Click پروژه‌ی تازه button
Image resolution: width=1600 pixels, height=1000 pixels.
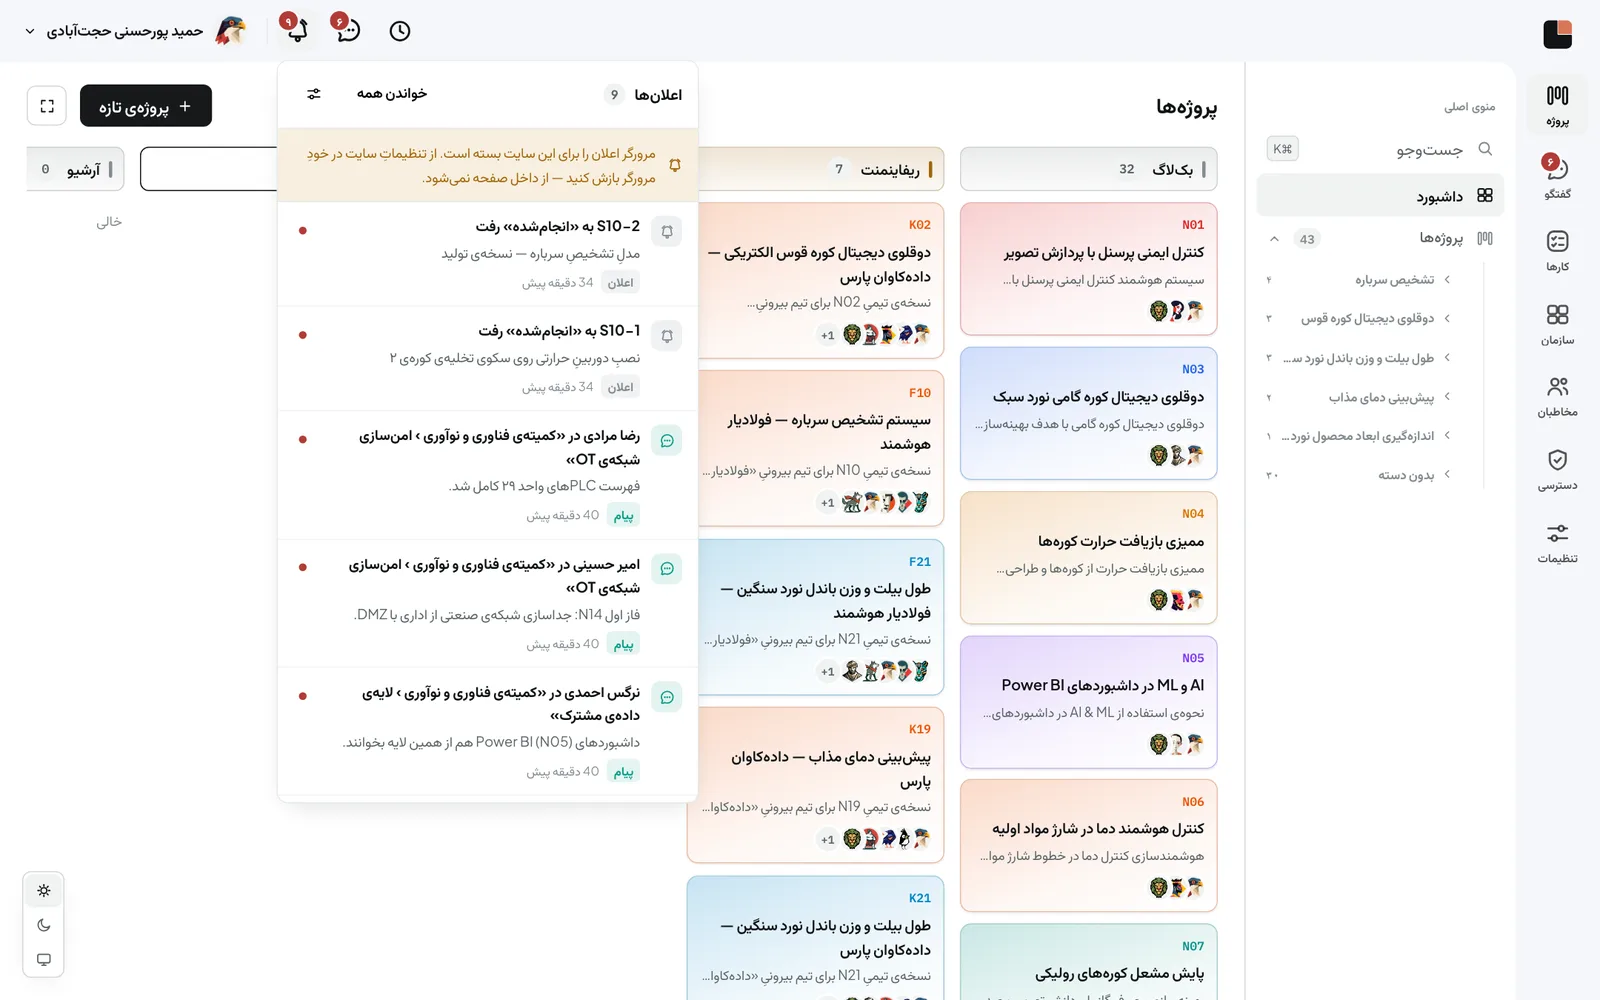pos(146,106)
